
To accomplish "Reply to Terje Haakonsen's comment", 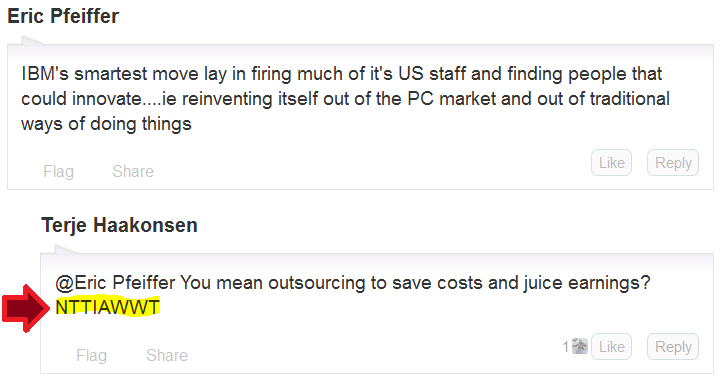I will click(x=673, y=346).
